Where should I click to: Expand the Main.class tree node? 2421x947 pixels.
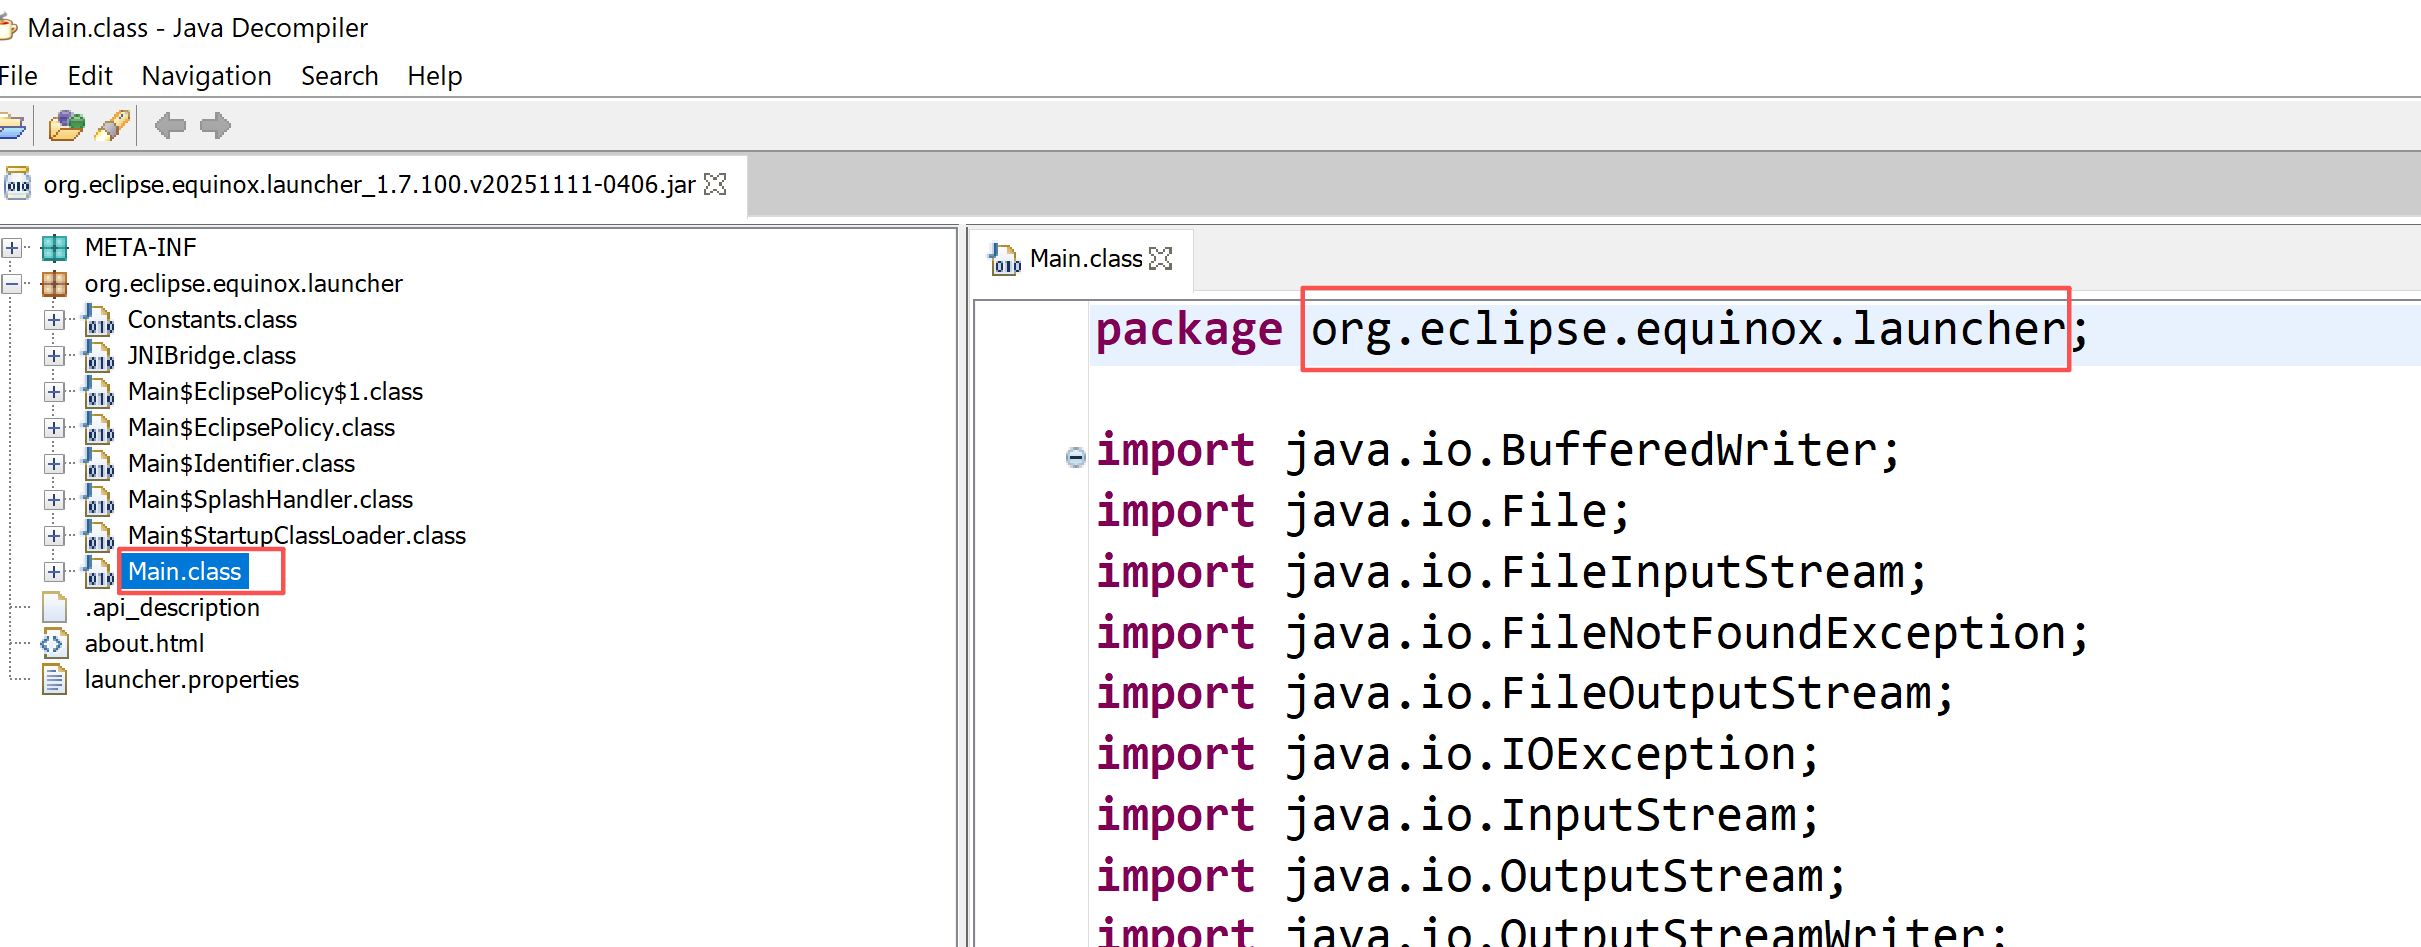click(54, 572)
